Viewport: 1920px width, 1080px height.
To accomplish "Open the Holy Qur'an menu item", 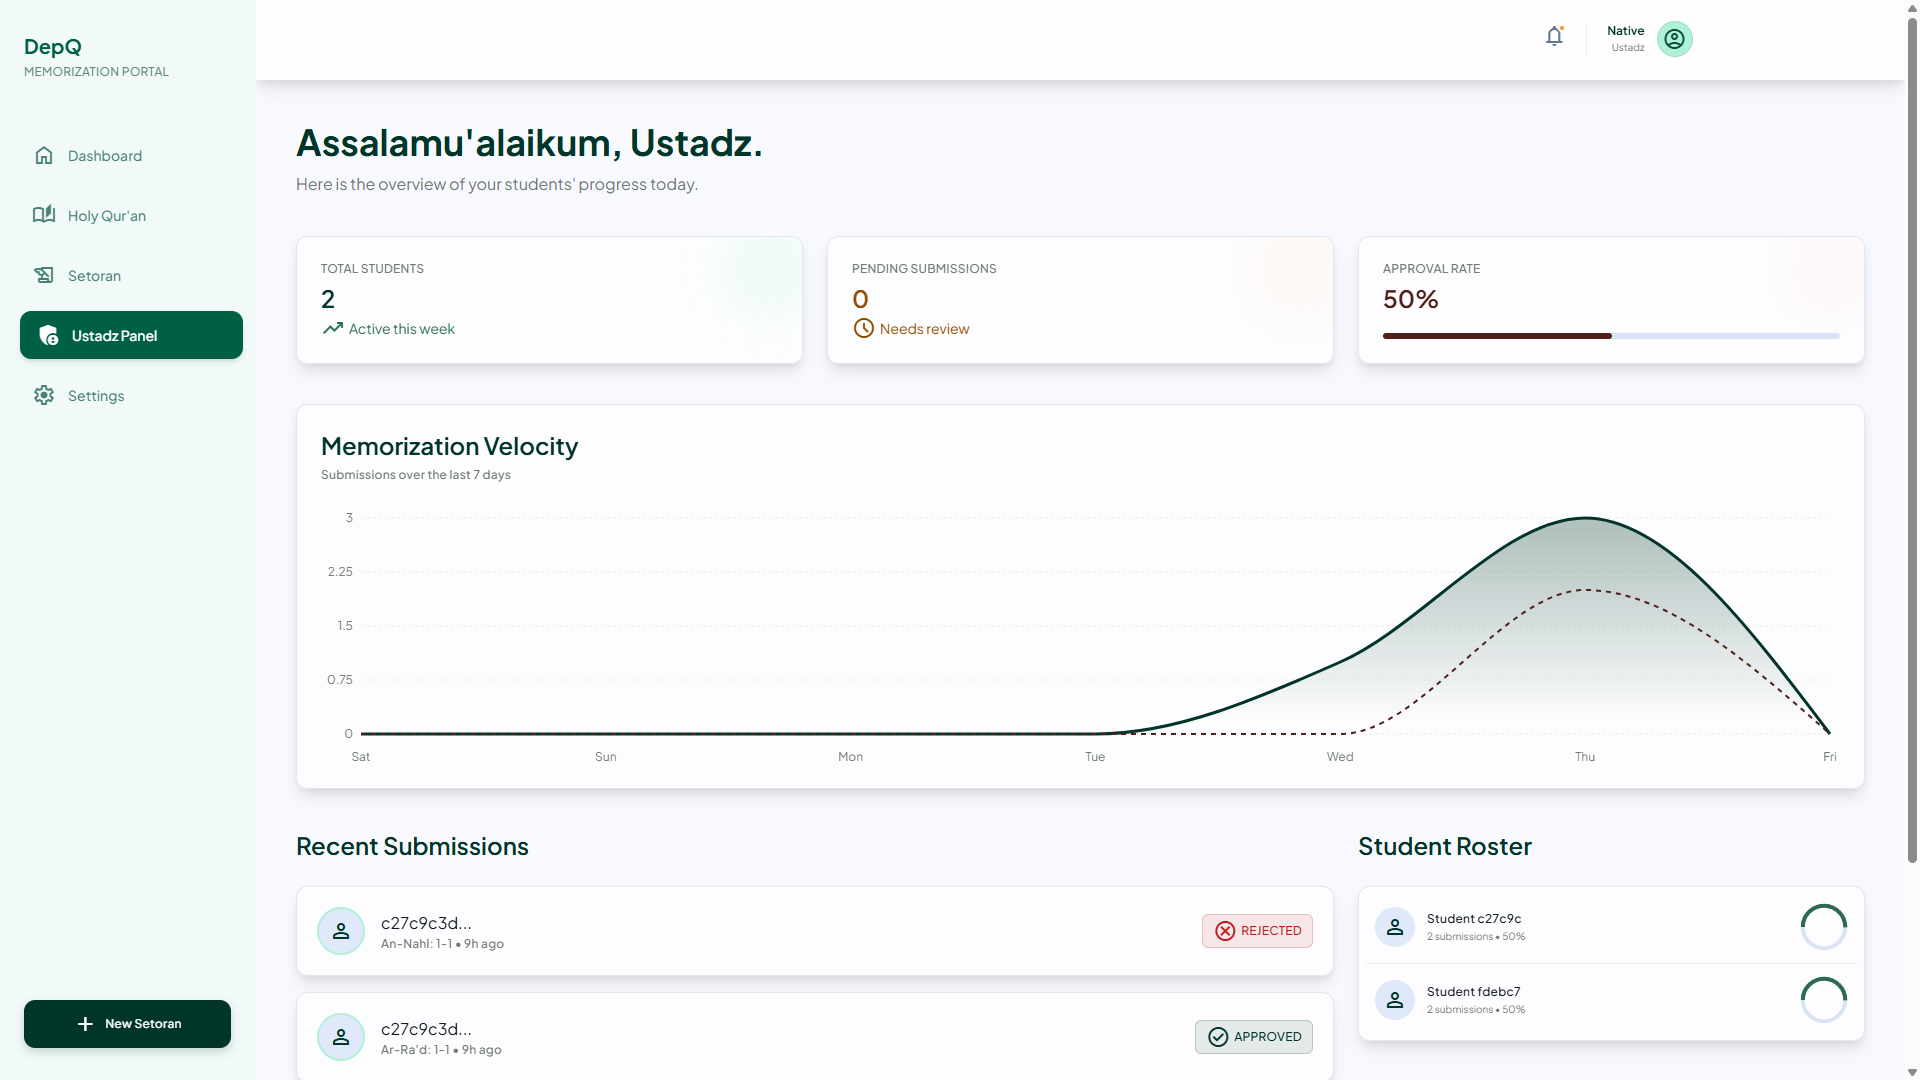I will point(131,215).
